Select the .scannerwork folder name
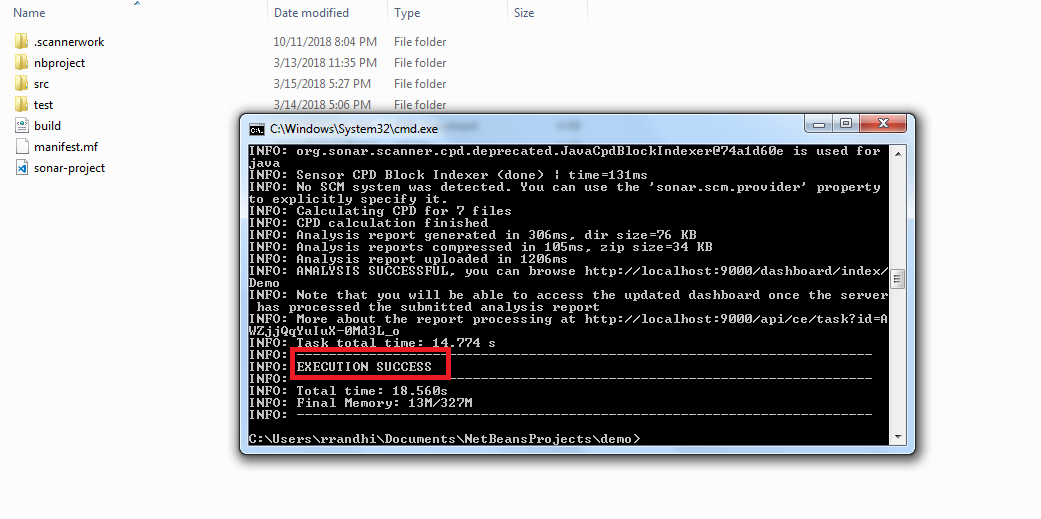 click(69, 42)
